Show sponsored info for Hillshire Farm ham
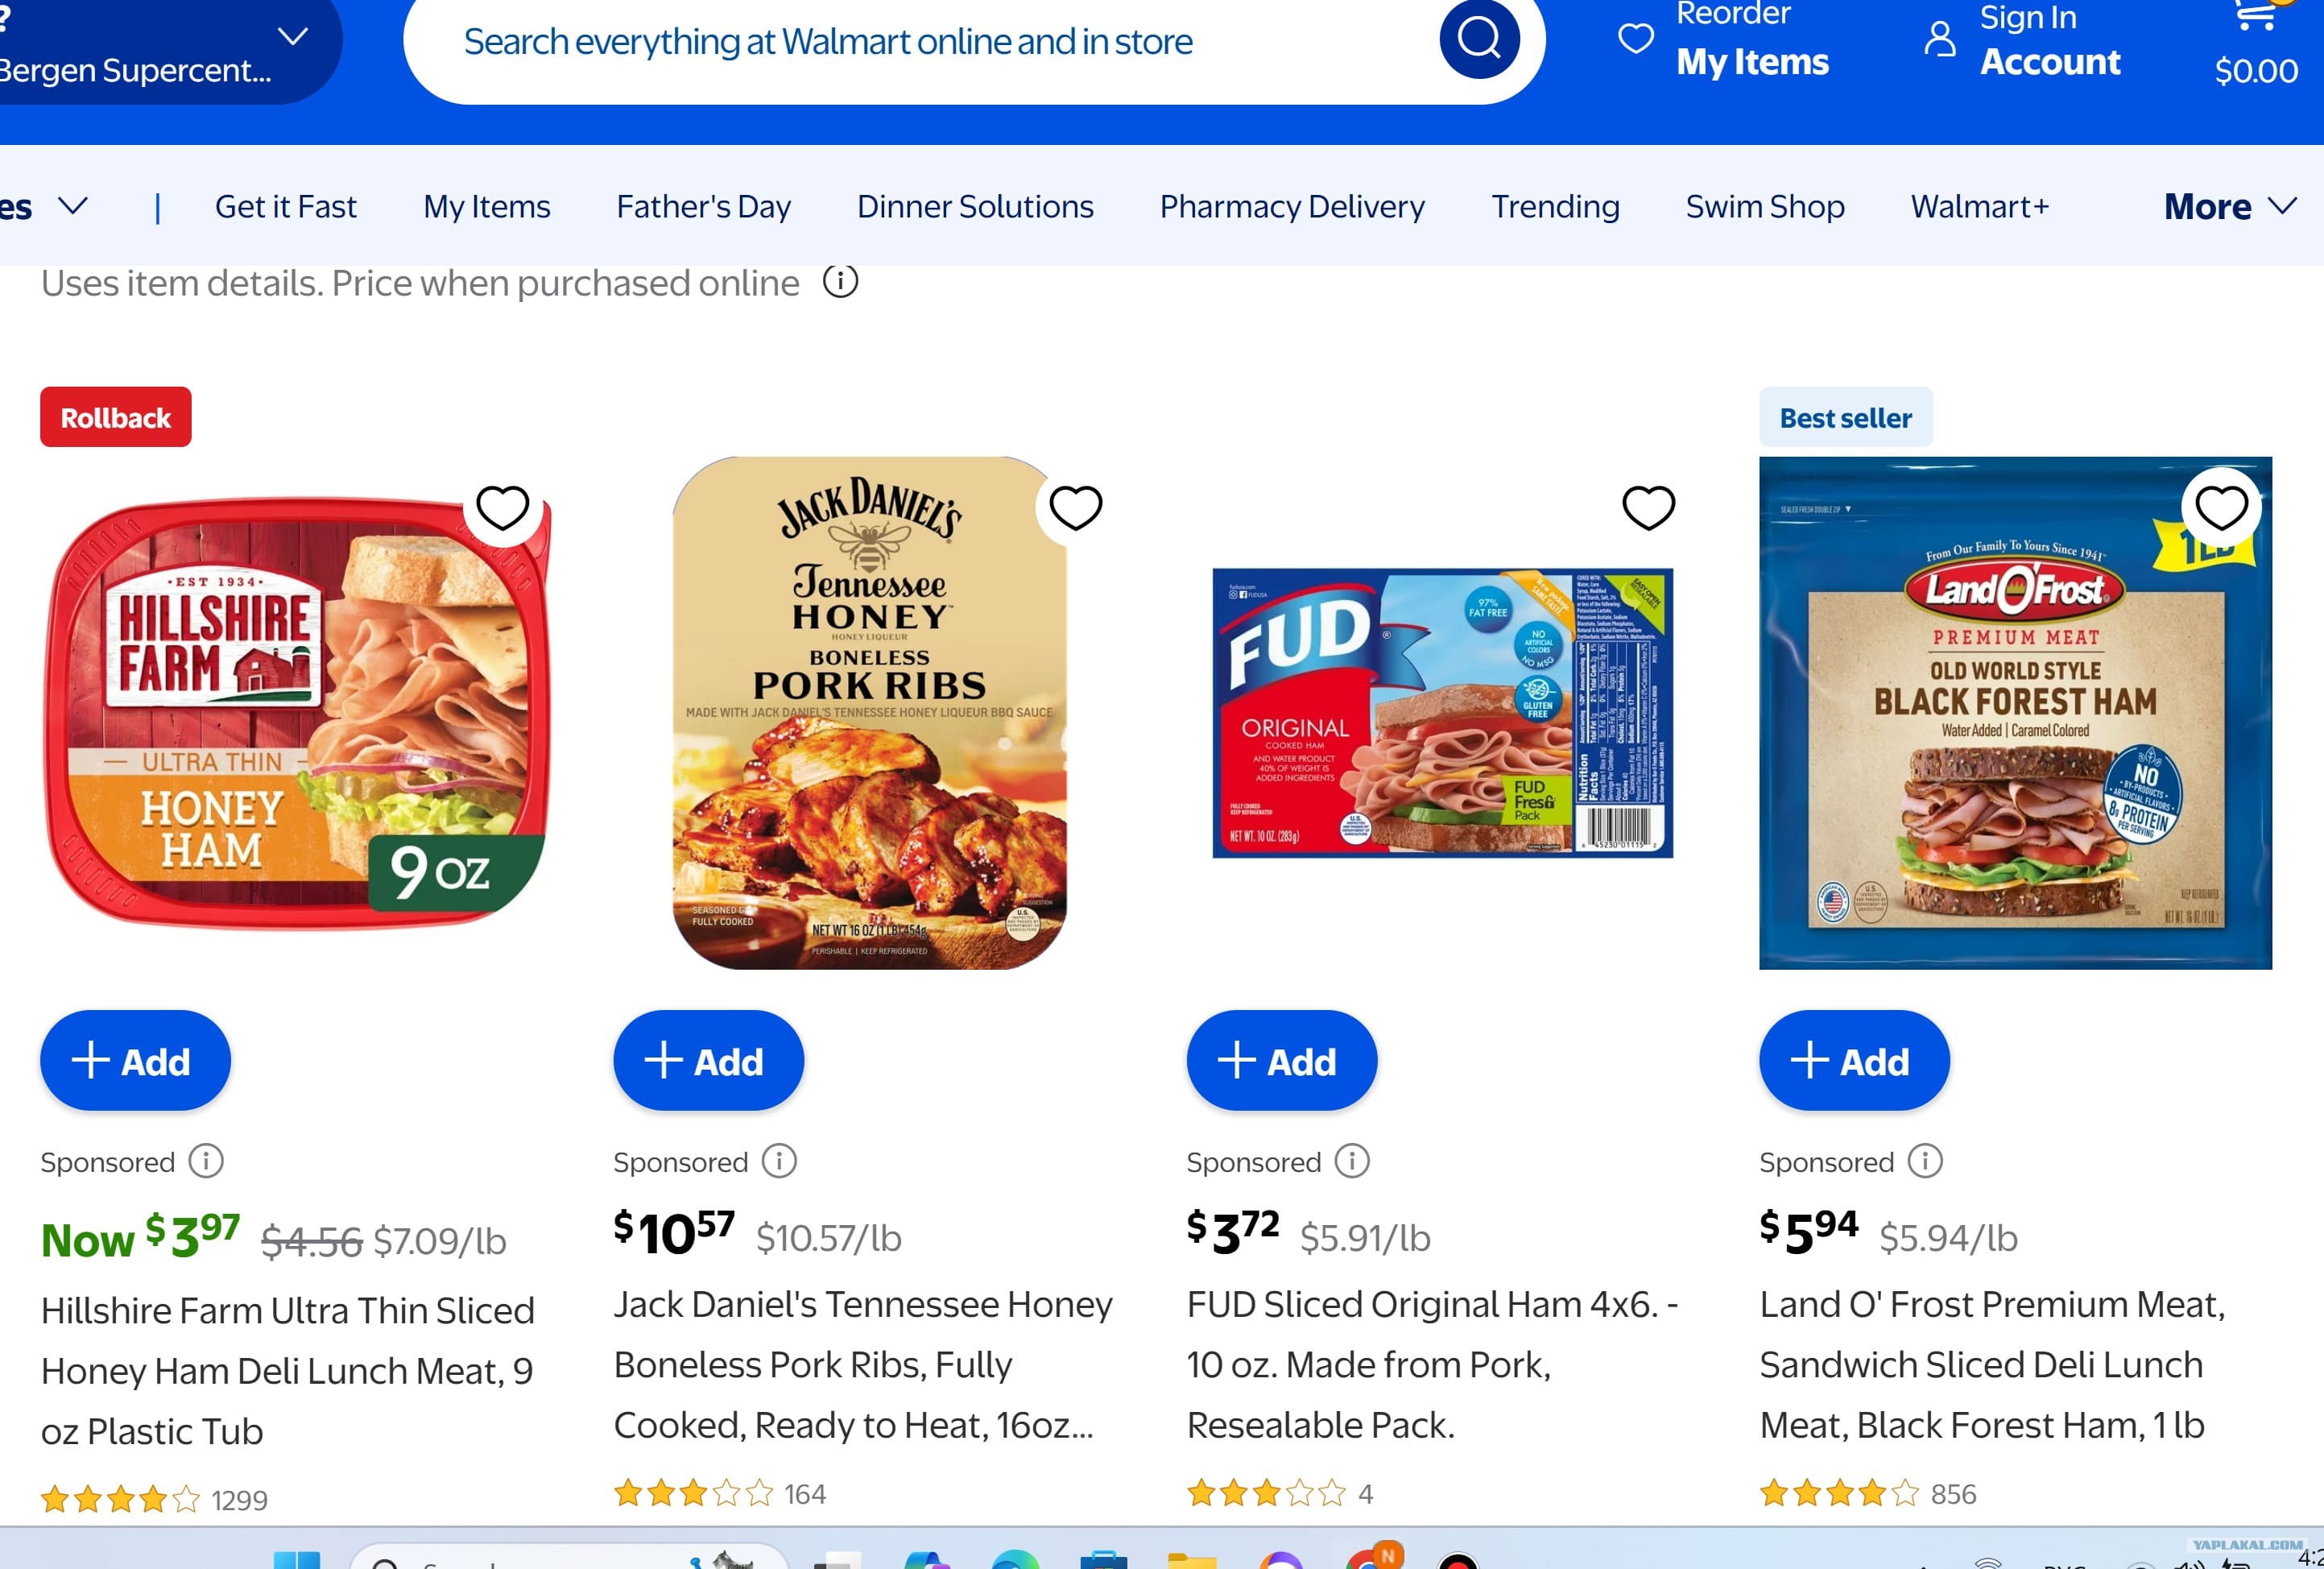The height and width of the screenshot is (1569, 2324). [206, 1162]
